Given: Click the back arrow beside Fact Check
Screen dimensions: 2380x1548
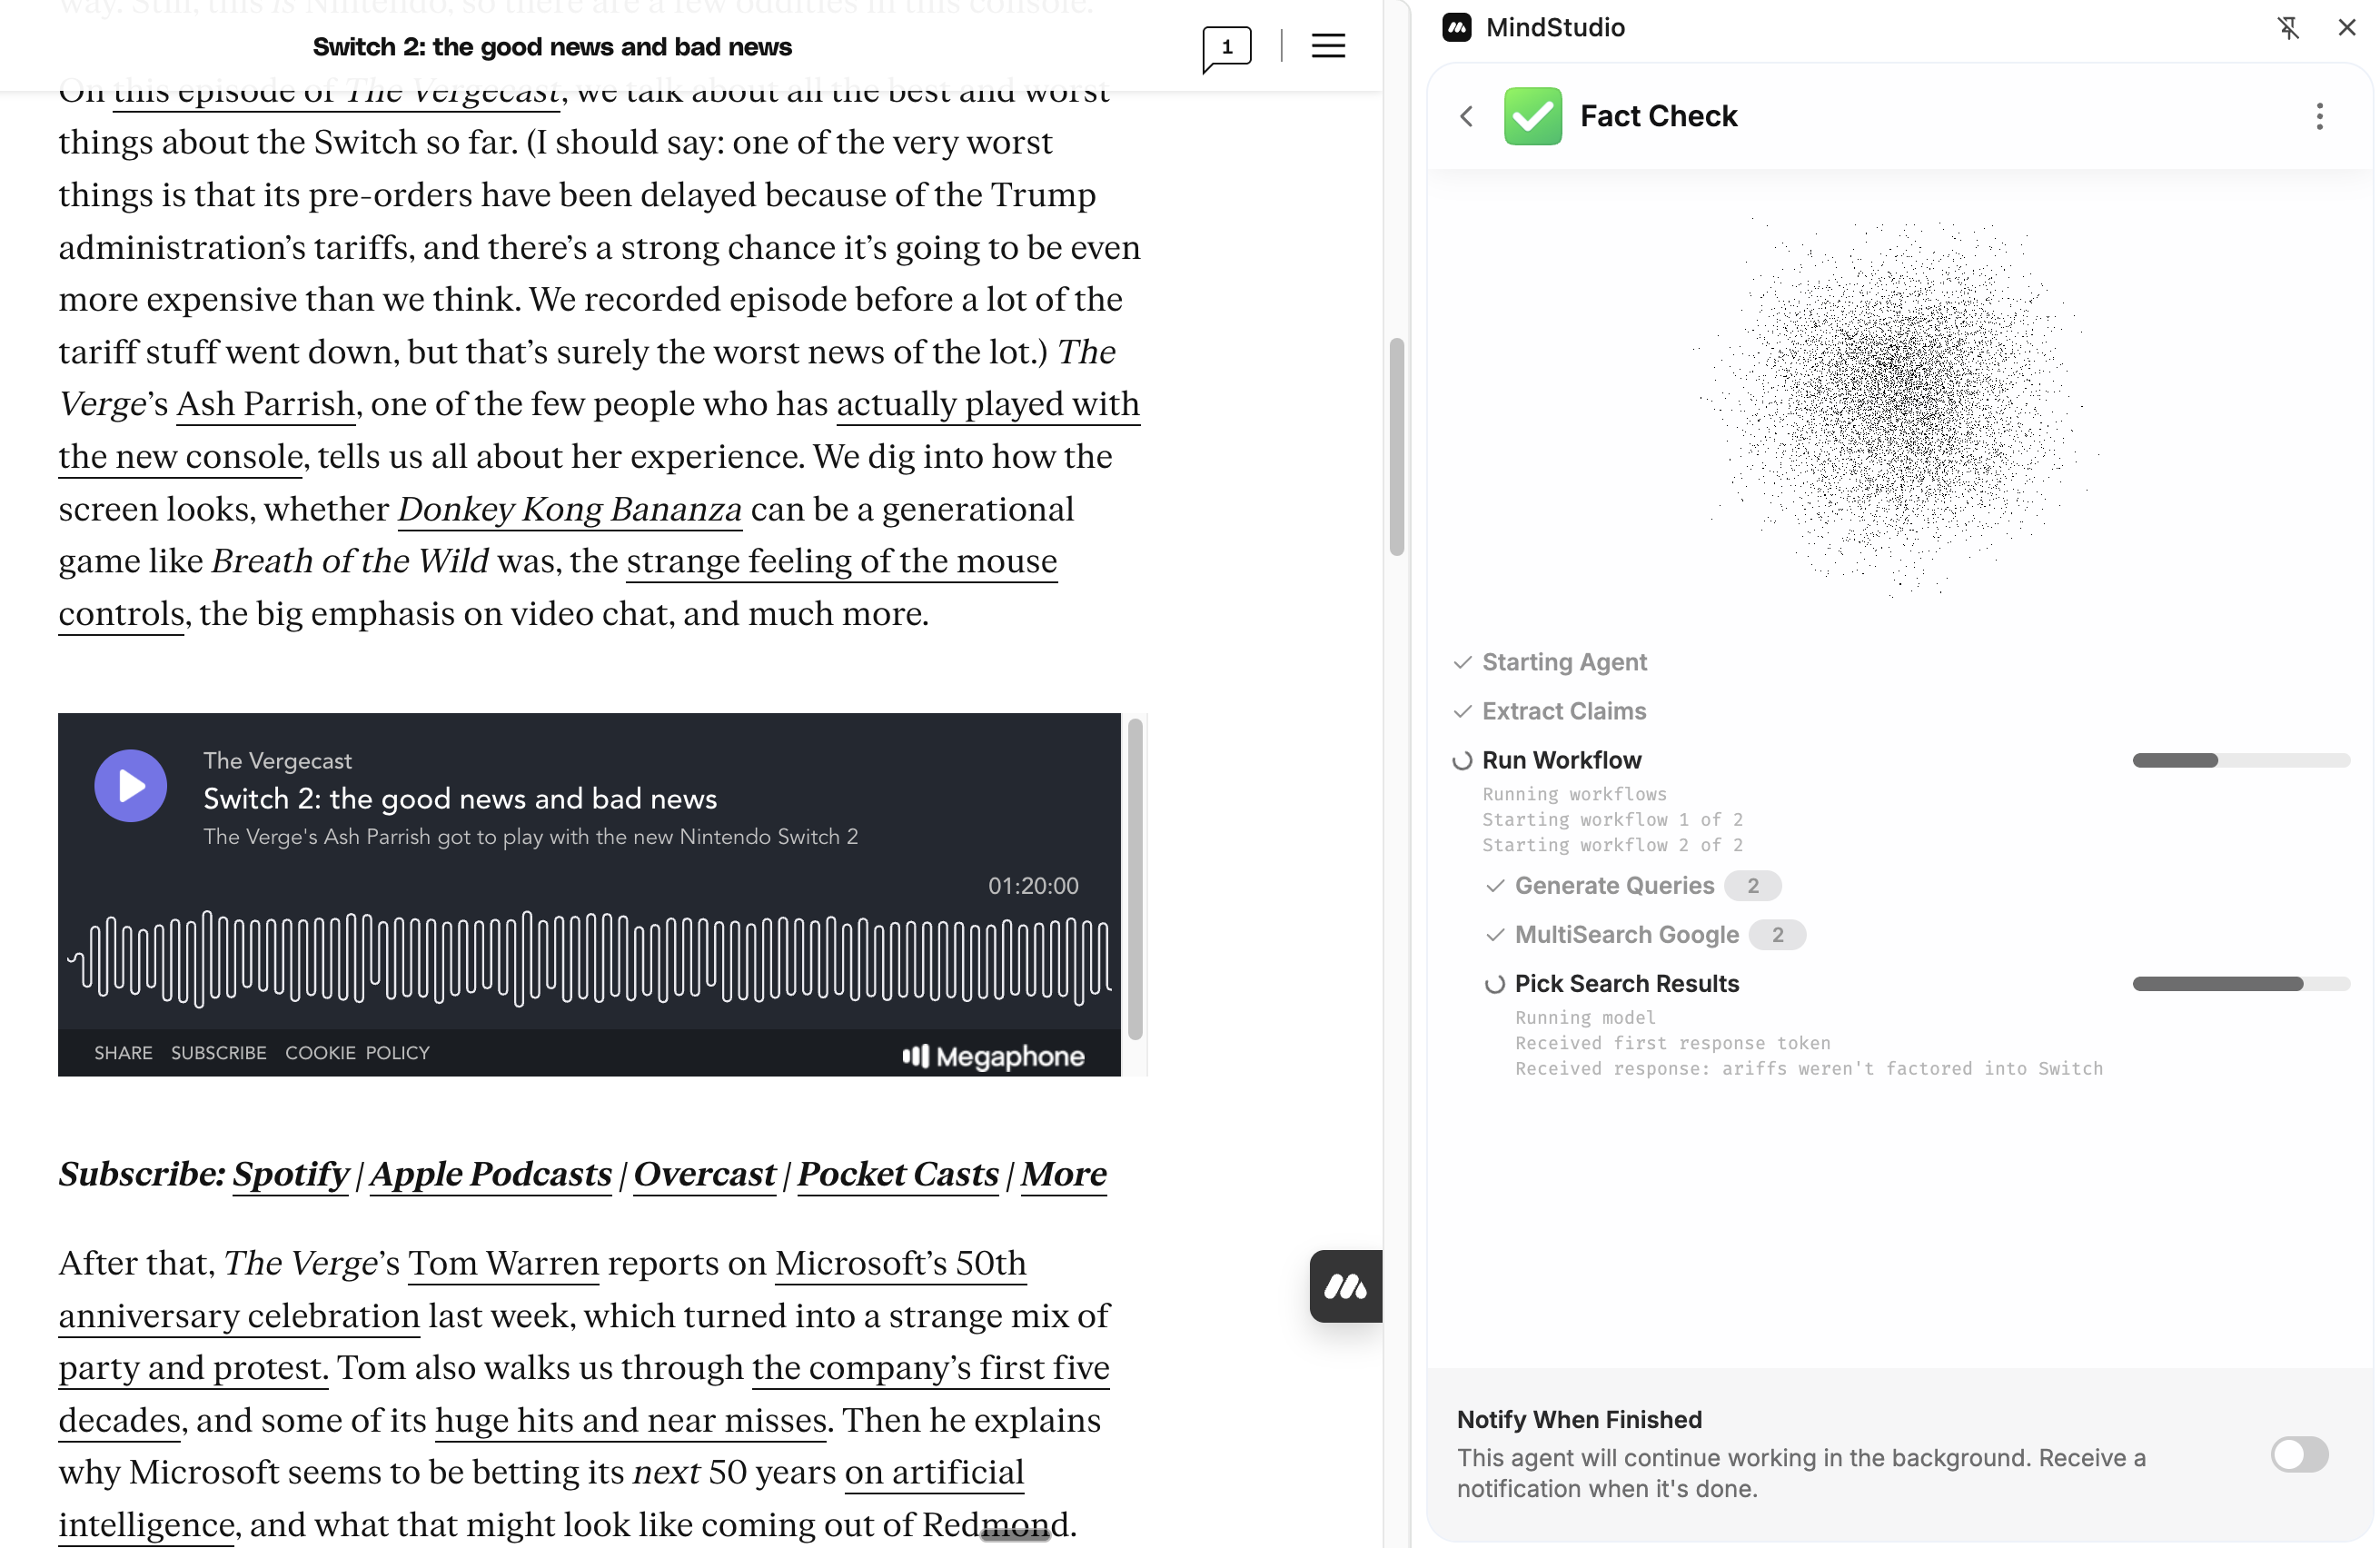Looking at the screenshot, I should [x=1466, y=117].
